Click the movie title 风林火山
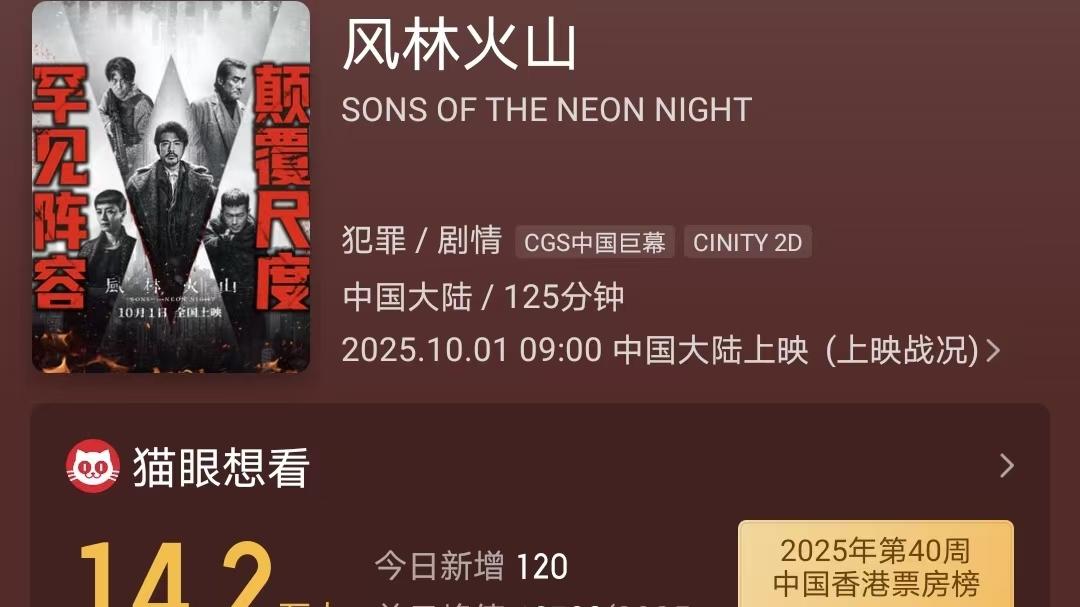The width and height of the screenshot is (1080, 607). point(460,45)
